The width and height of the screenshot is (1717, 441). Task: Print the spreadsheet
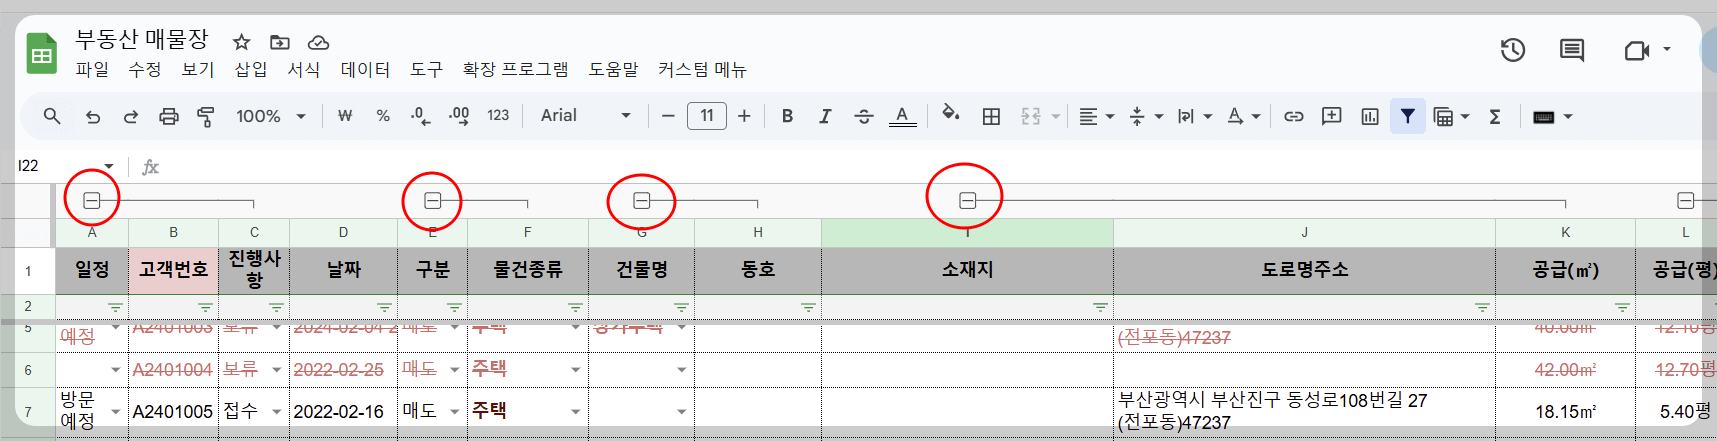pyautogui.click(x=169, y=116)
